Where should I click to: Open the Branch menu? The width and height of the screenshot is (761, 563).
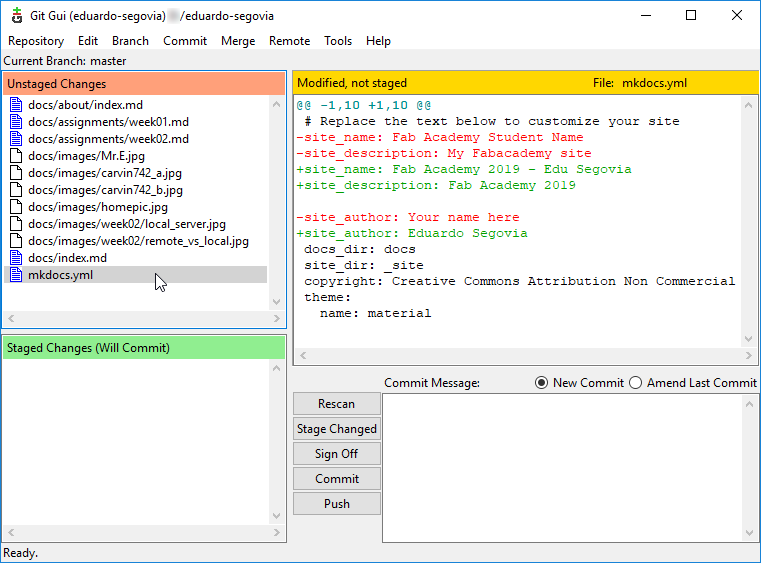click(130, 41)
